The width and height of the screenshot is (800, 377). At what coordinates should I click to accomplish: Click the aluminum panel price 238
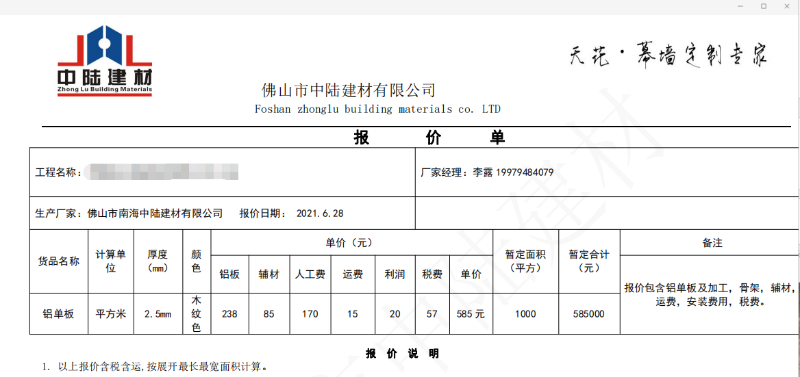[x=230, y=314]
